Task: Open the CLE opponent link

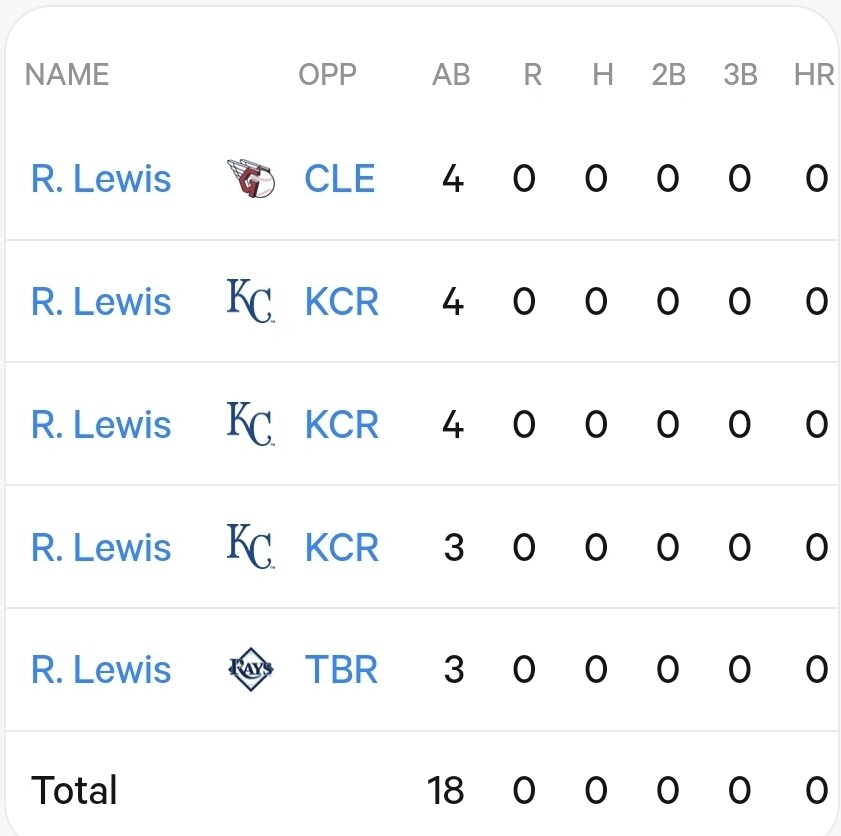Action: pyautogui.click(x=340, y=179)
